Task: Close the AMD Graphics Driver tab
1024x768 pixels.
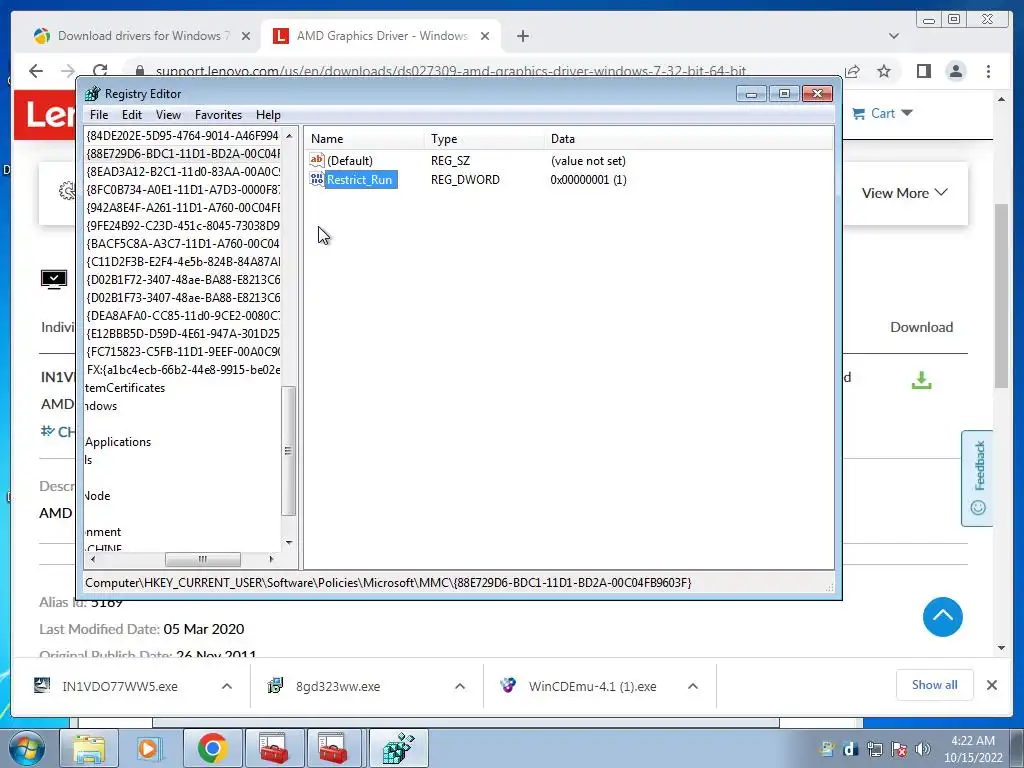Action: [x=485, y=36]
